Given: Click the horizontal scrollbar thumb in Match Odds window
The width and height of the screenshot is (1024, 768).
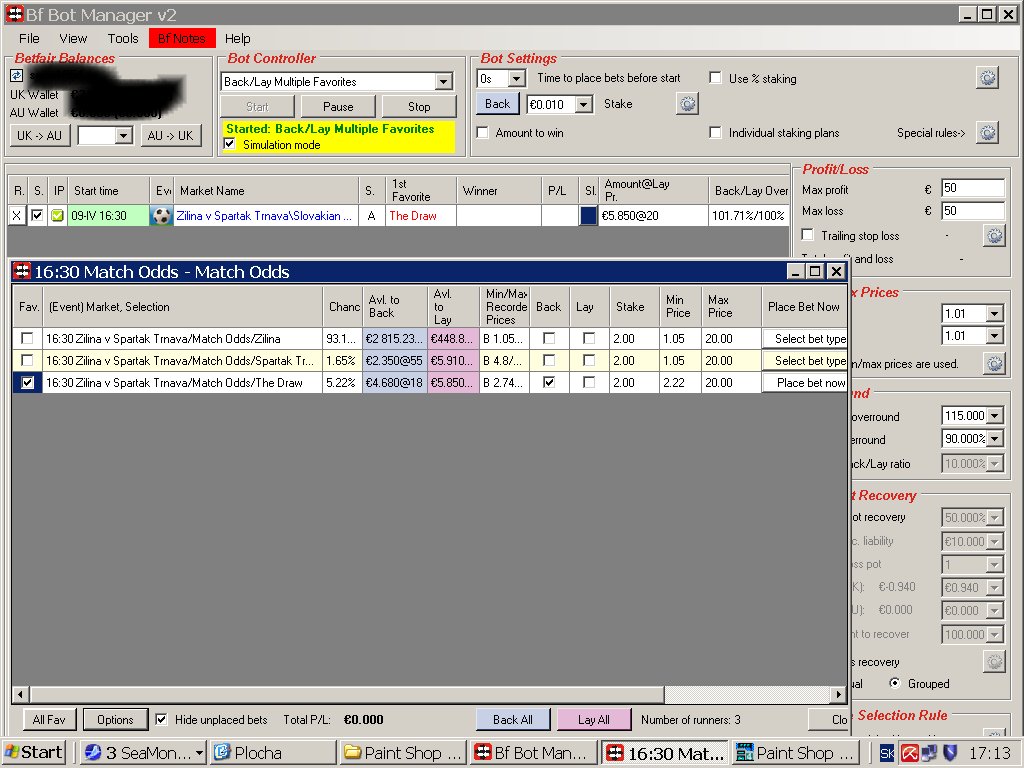Looking at the screenshot, I should [x=347, y=694].
